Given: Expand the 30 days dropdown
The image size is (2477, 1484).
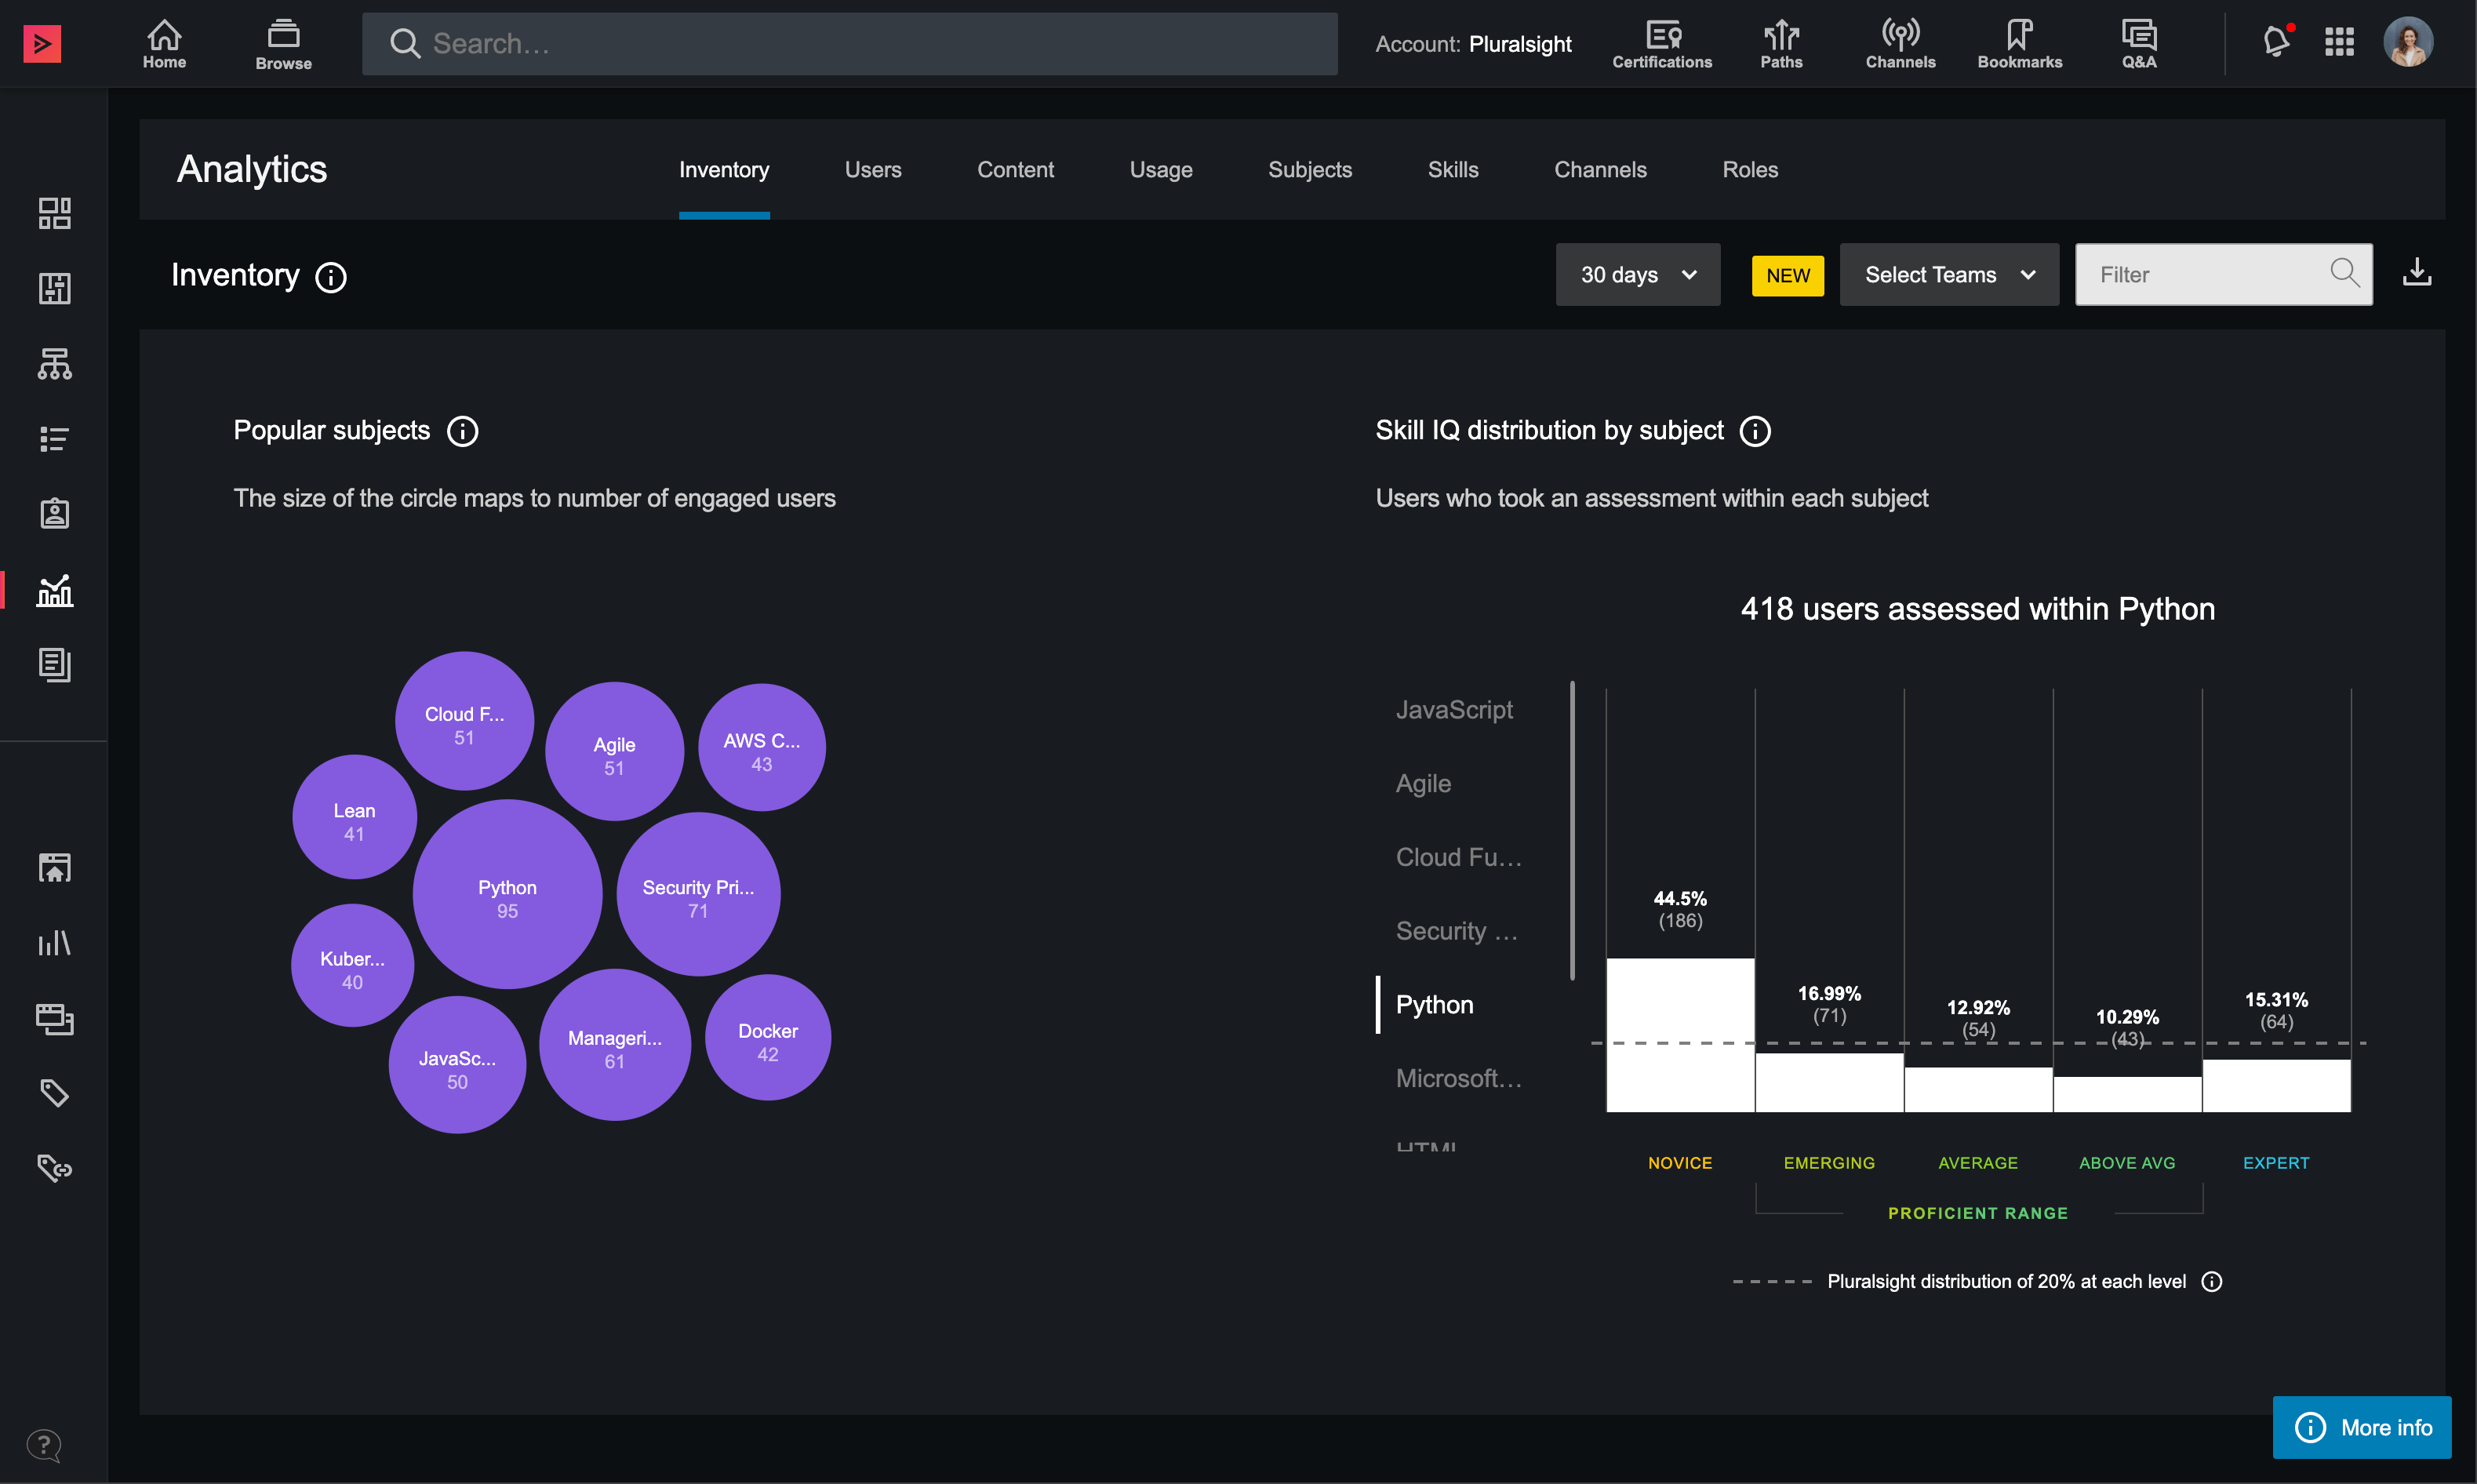Looking at the screenshot, I should click(1637, 275).
